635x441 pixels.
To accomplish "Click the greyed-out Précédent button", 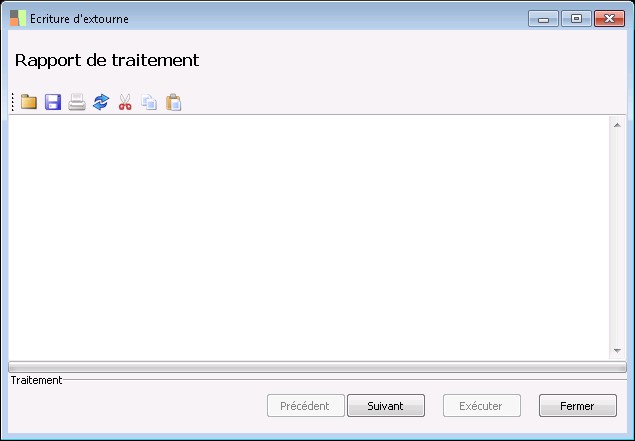I will (x=305, y=405).
